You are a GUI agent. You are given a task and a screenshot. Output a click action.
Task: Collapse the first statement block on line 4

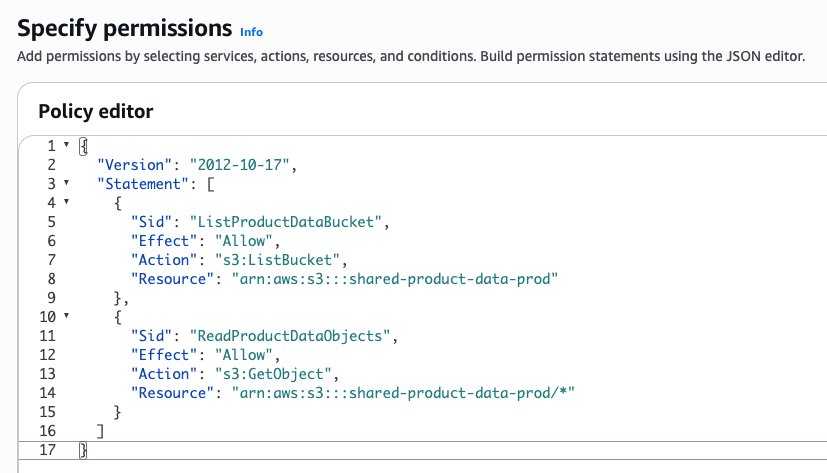tap(66, 201)
